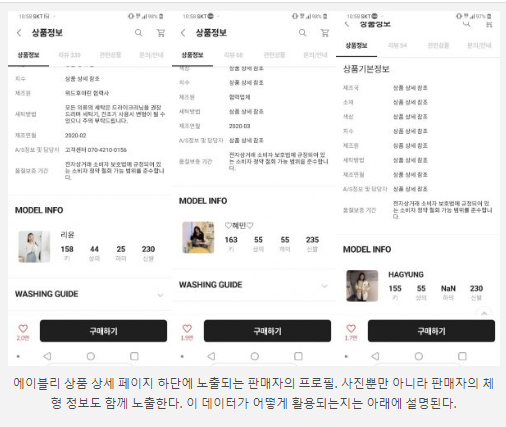Tap the model name ♡혜민♡
Screen dimensions: 506x427
[x=239, y=226]
